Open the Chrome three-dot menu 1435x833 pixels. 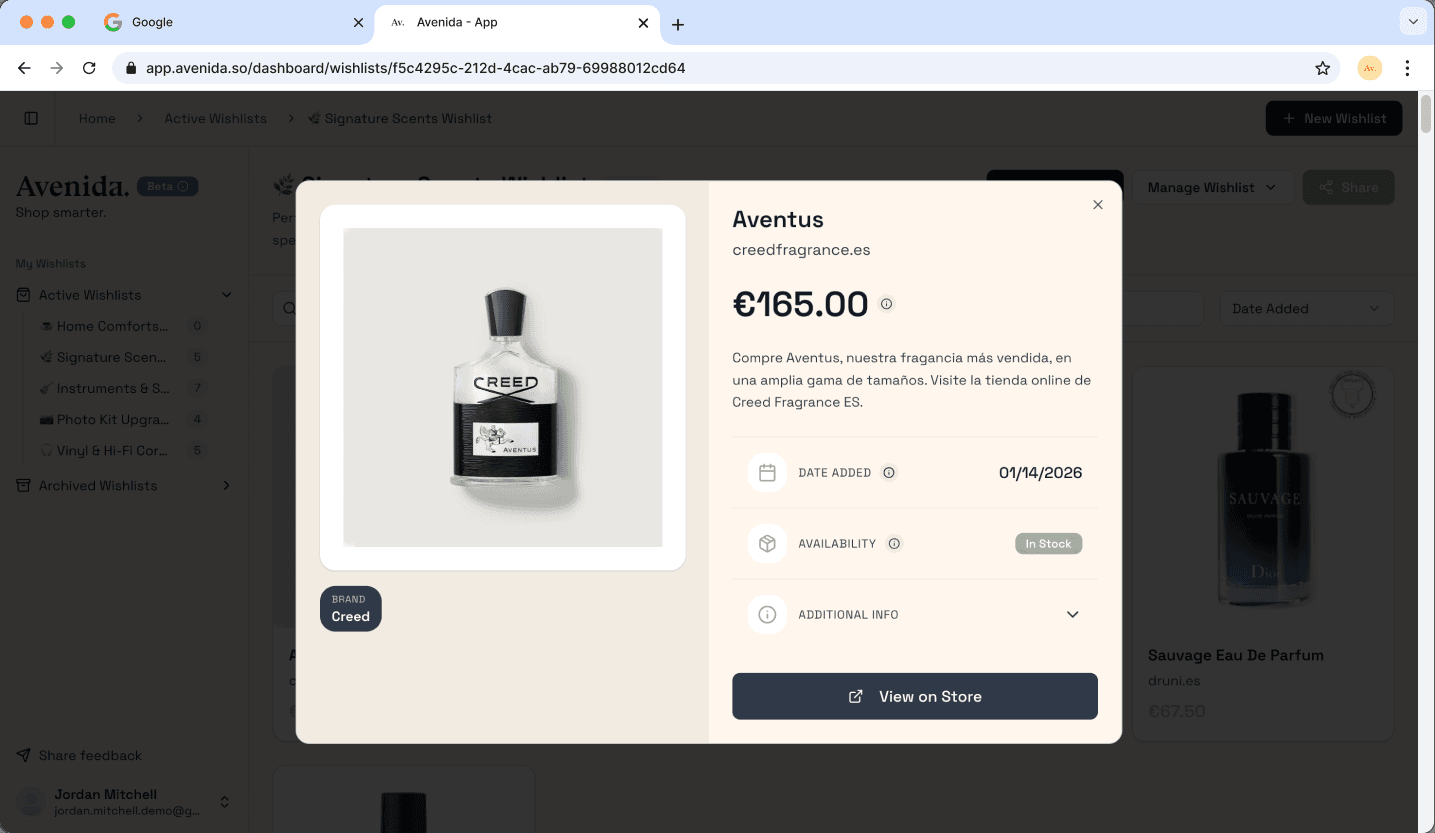(x=1407, y=68)
